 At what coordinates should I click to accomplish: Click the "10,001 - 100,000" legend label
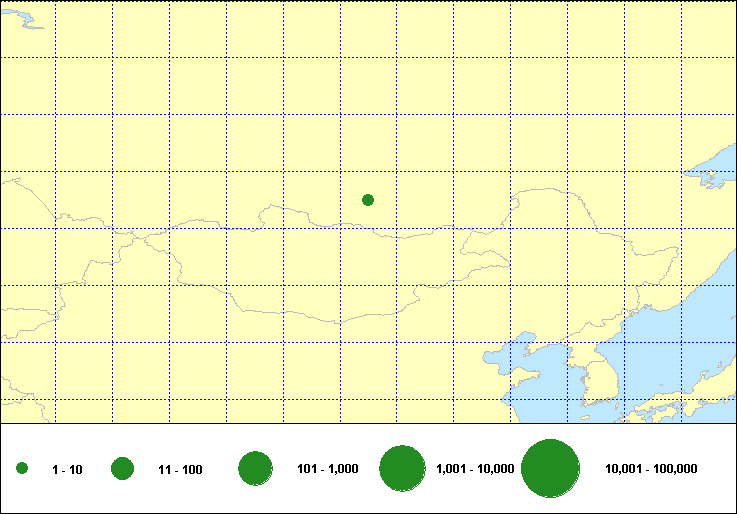click(651, 469)
